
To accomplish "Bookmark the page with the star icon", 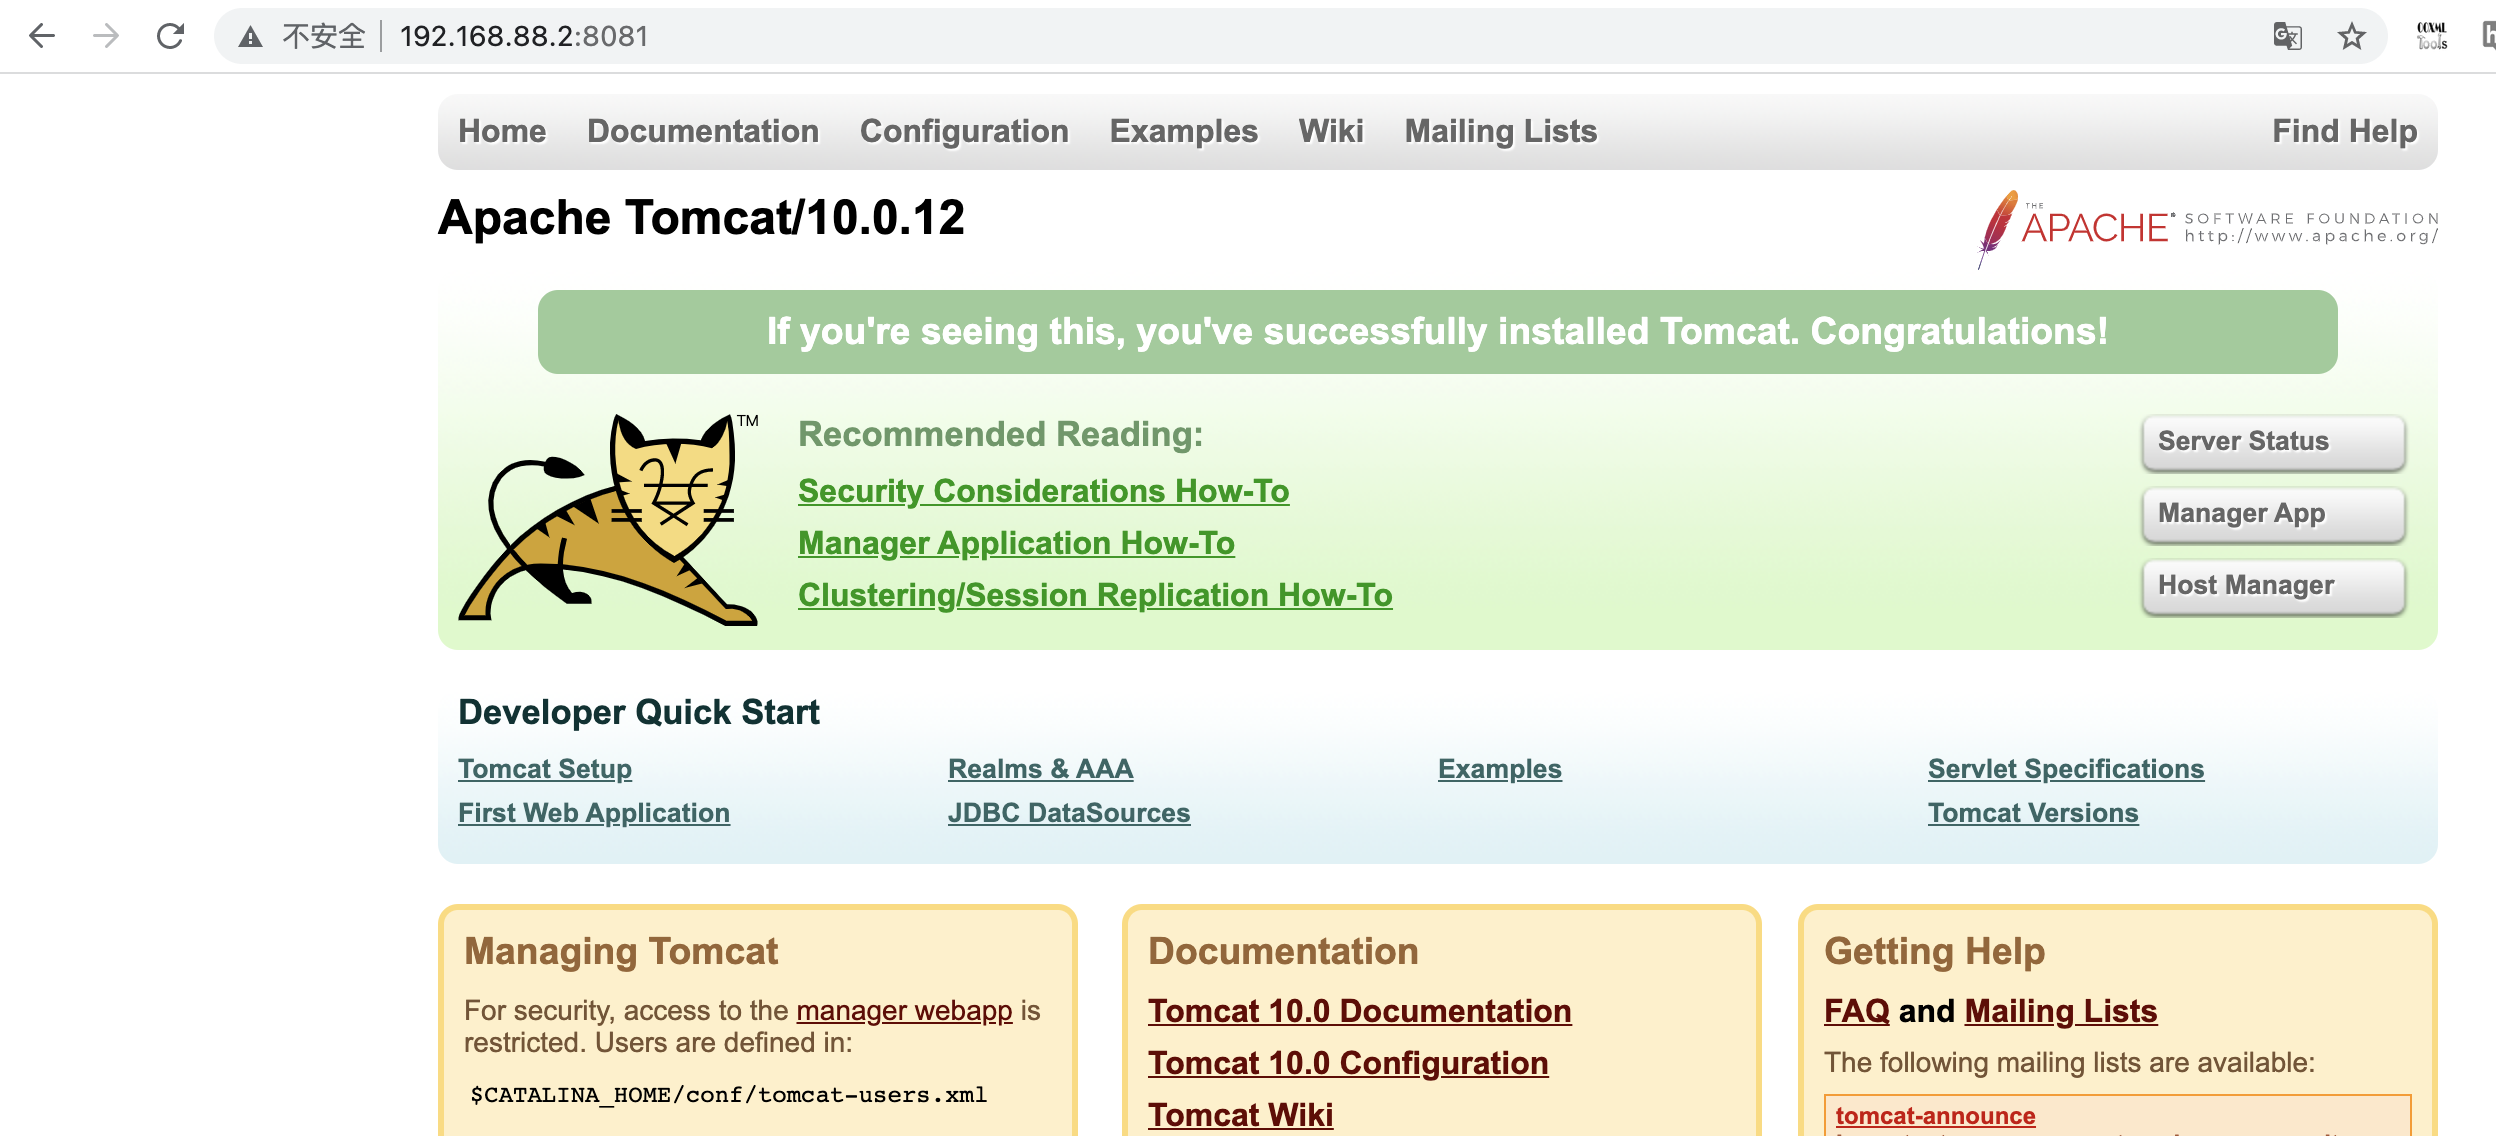I will (x=2351, y=37).
